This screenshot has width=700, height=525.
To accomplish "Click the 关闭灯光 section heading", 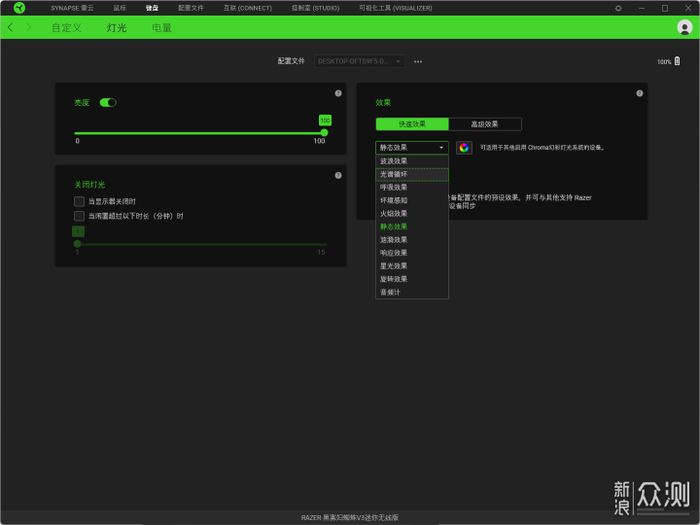I will click(90, 184).
